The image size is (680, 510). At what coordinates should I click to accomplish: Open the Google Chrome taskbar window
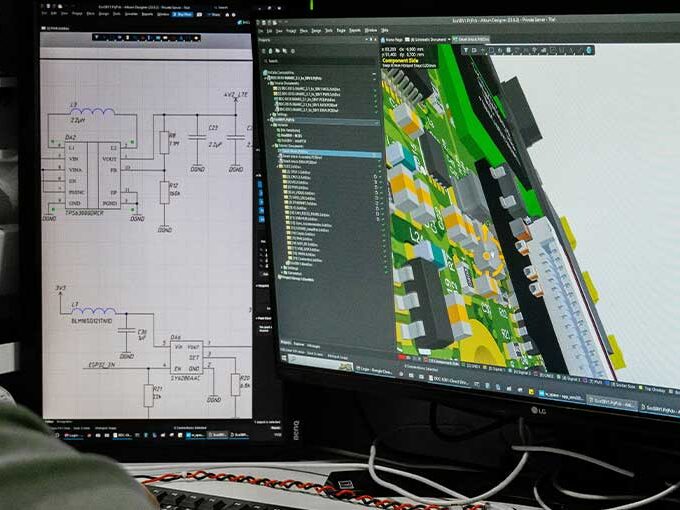pyautogui.click(x=373, y=370)
